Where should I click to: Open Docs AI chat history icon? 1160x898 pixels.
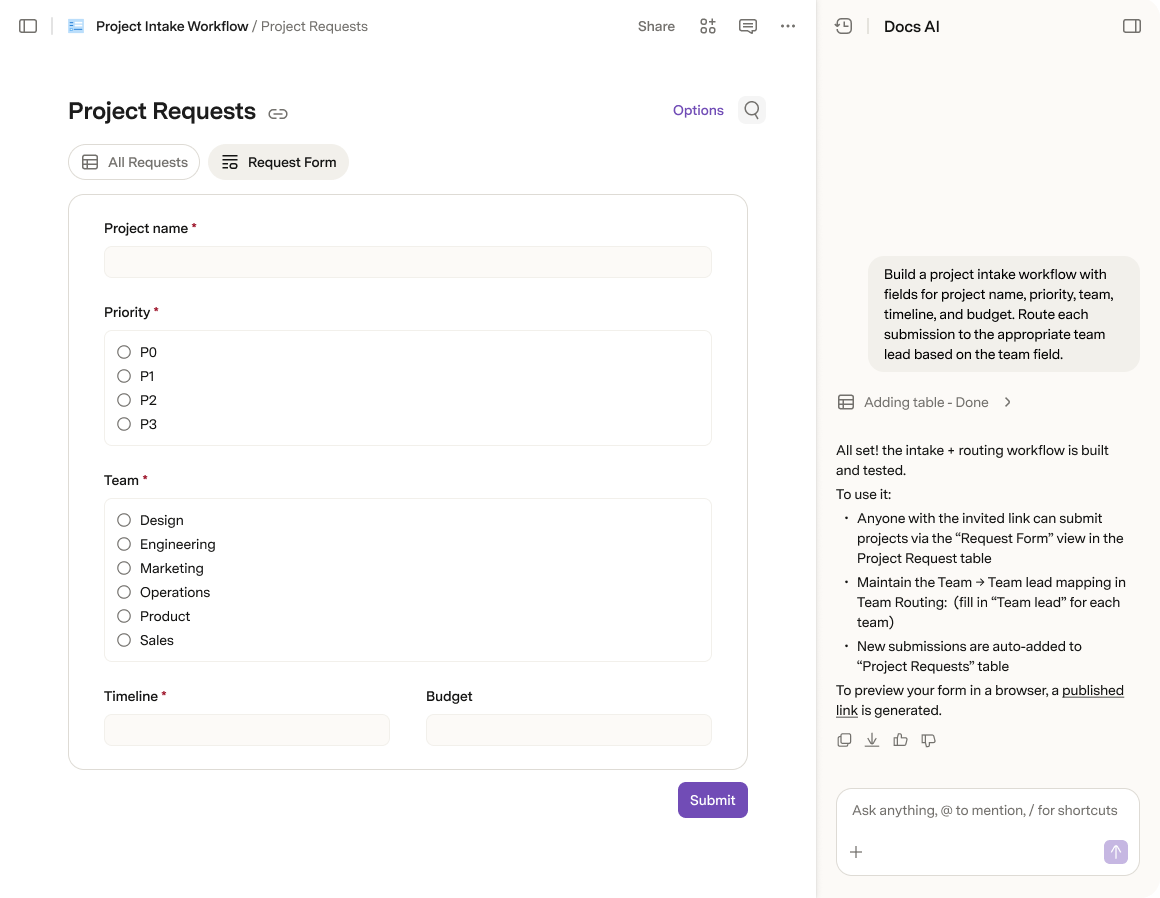click(x=843, y=27)
